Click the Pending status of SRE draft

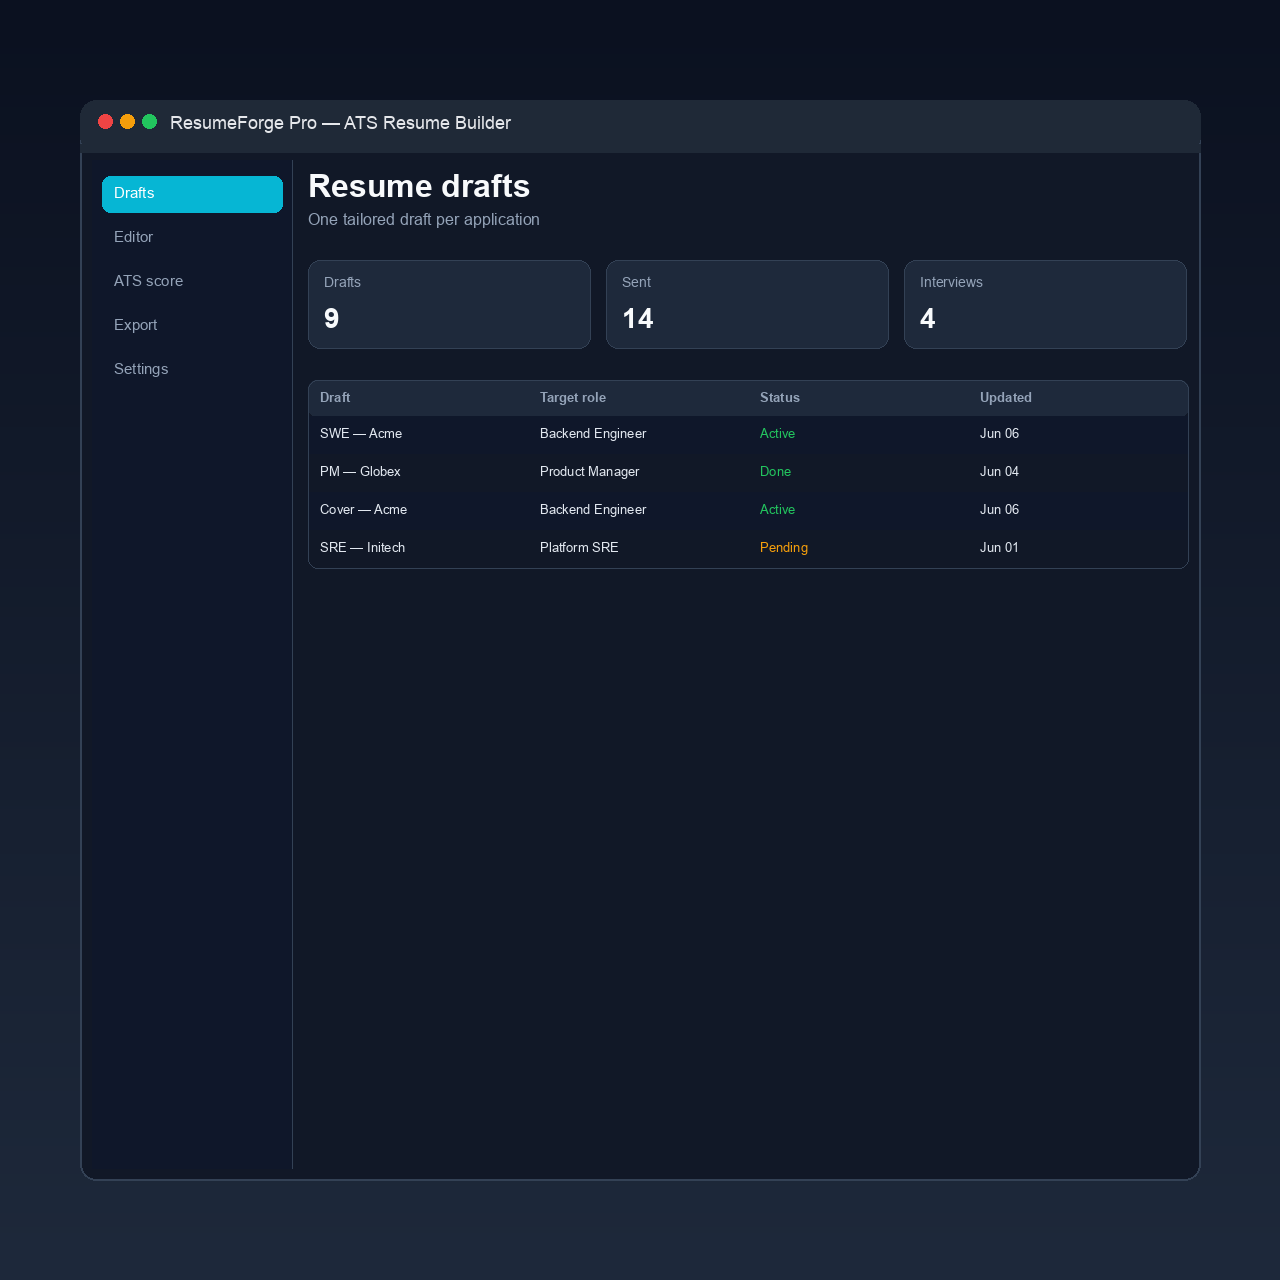pyautogui.click(x=784, y=548)
